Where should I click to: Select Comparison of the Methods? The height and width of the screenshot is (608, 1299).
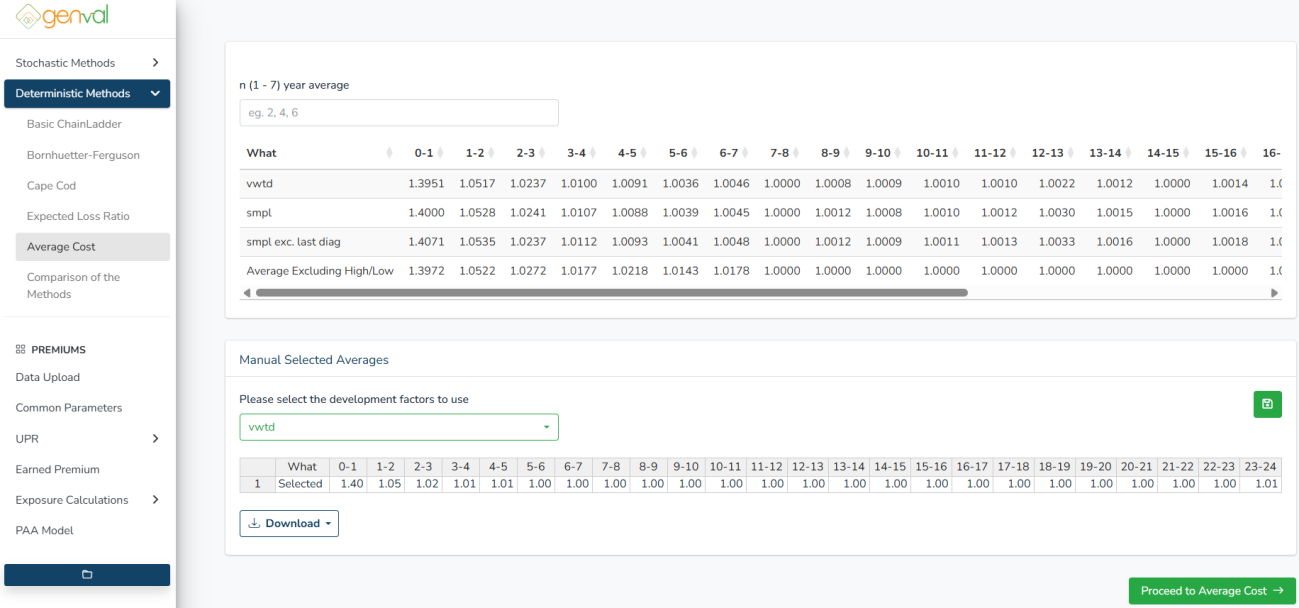coord(73,286)
